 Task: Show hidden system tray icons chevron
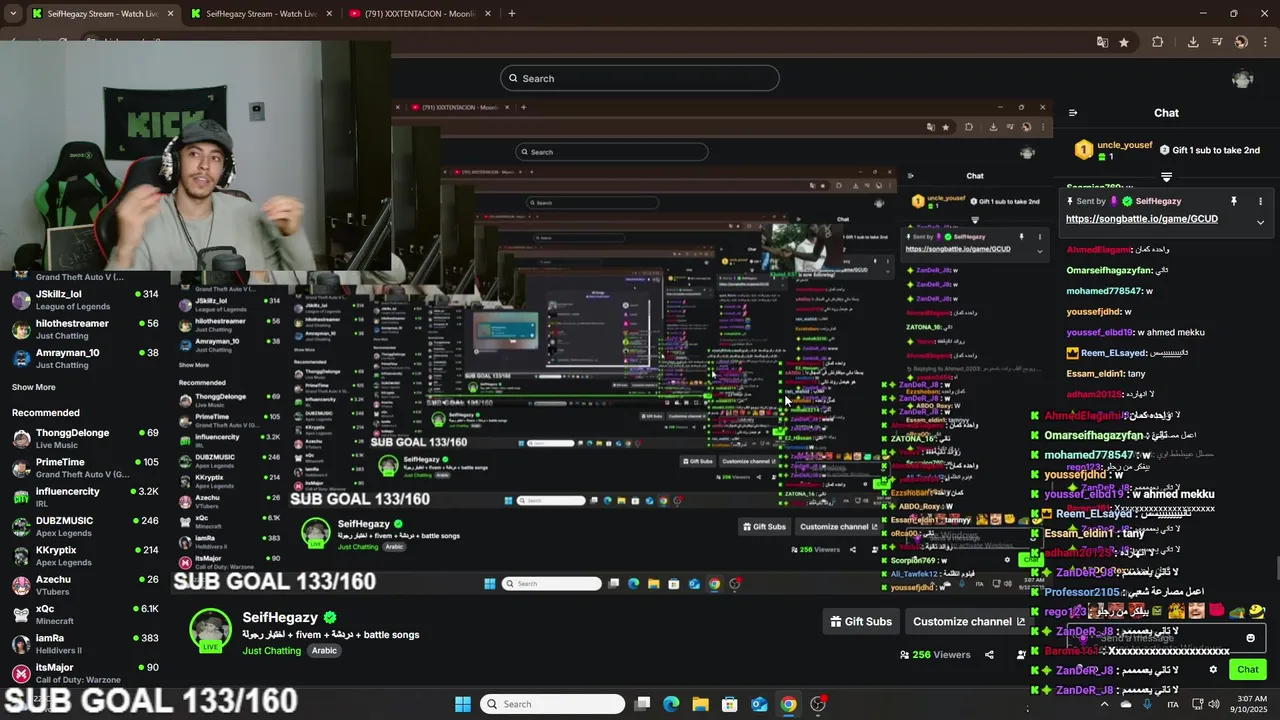[x=1104, y=704]
